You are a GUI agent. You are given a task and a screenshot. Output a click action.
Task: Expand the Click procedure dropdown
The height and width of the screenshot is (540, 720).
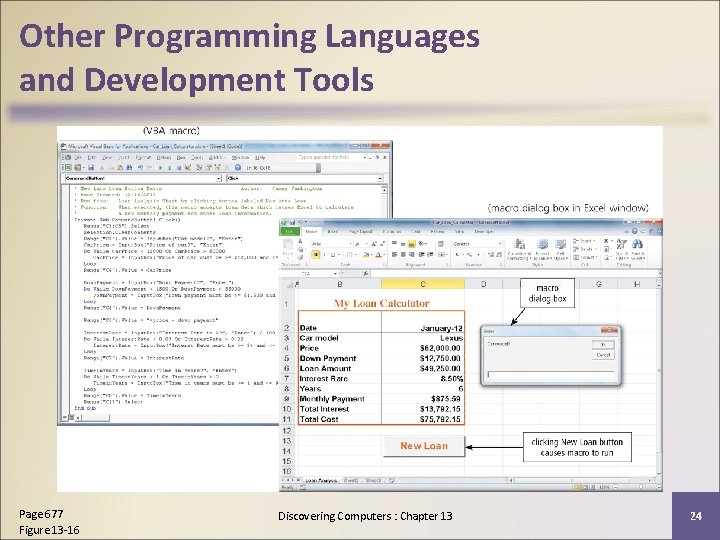tap(380, 178)
